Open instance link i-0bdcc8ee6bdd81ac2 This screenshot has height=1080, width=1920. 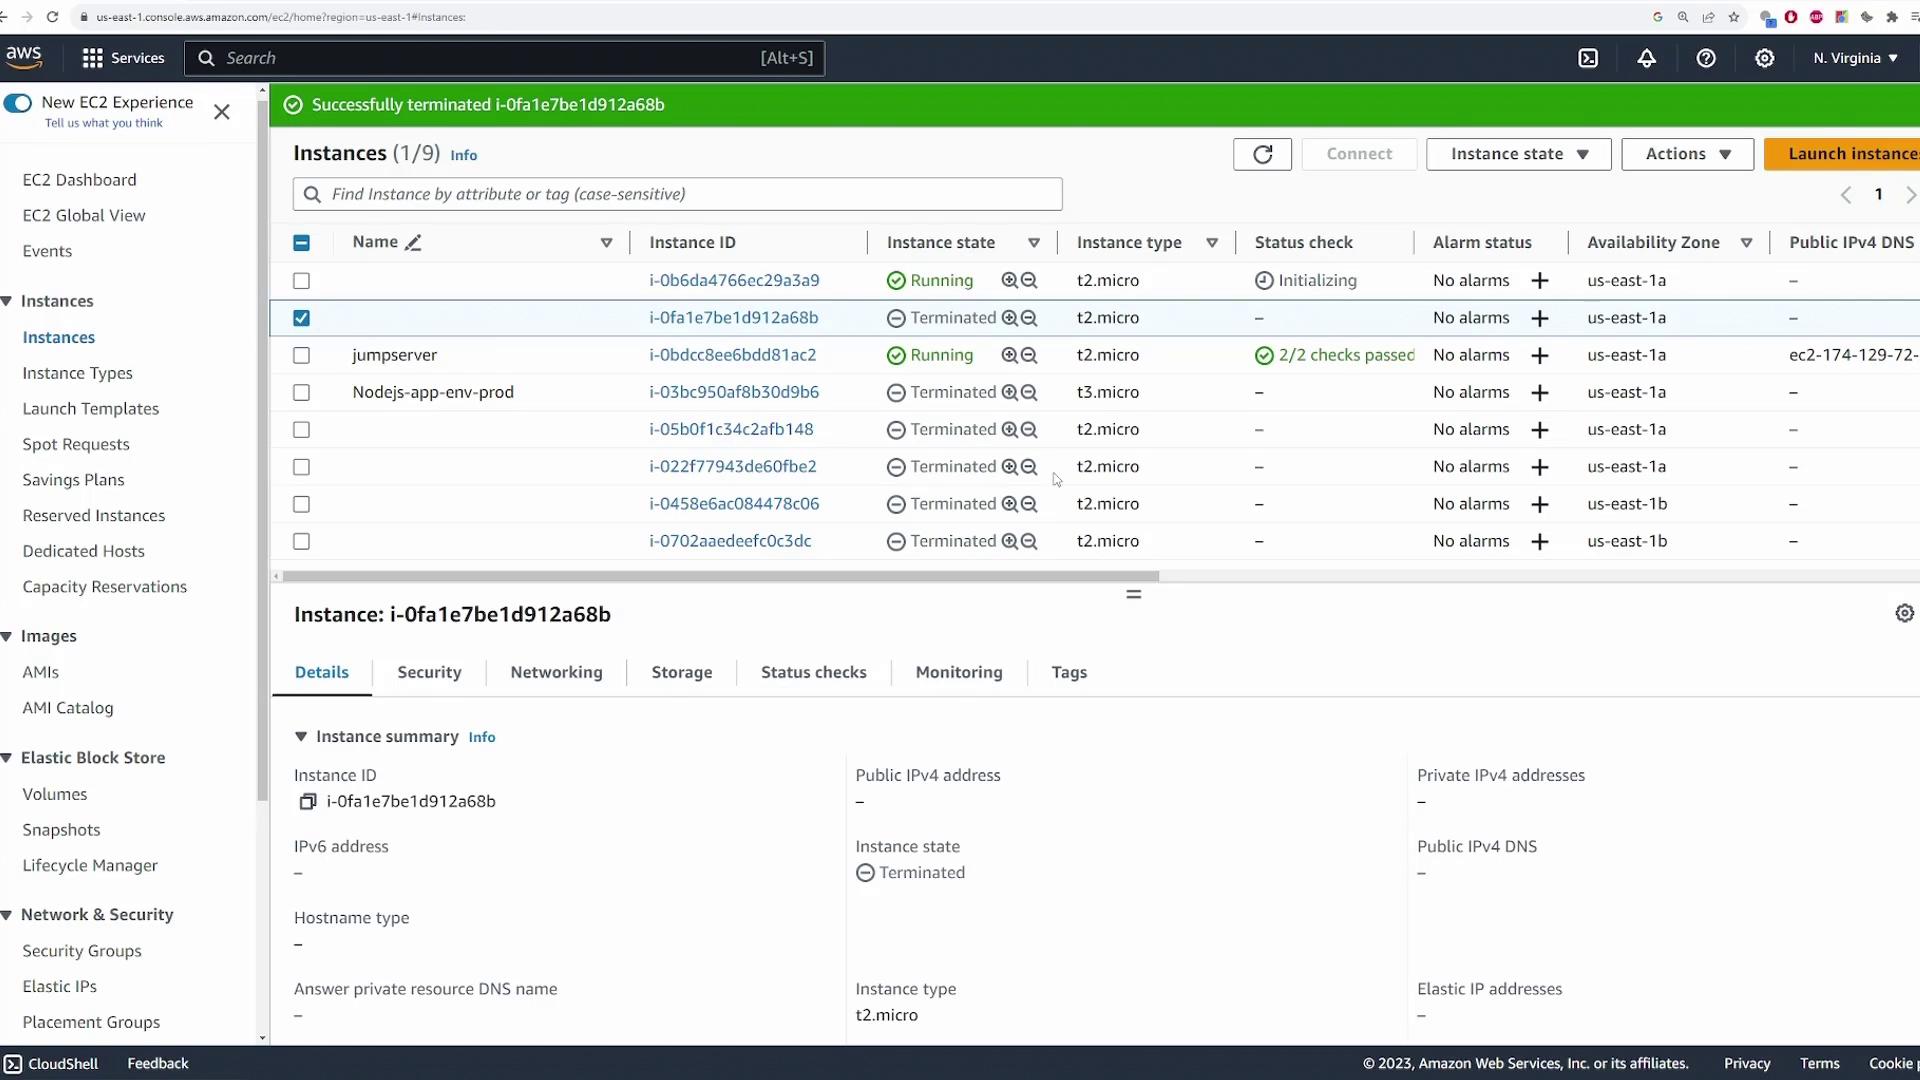(x=732, y=355)
